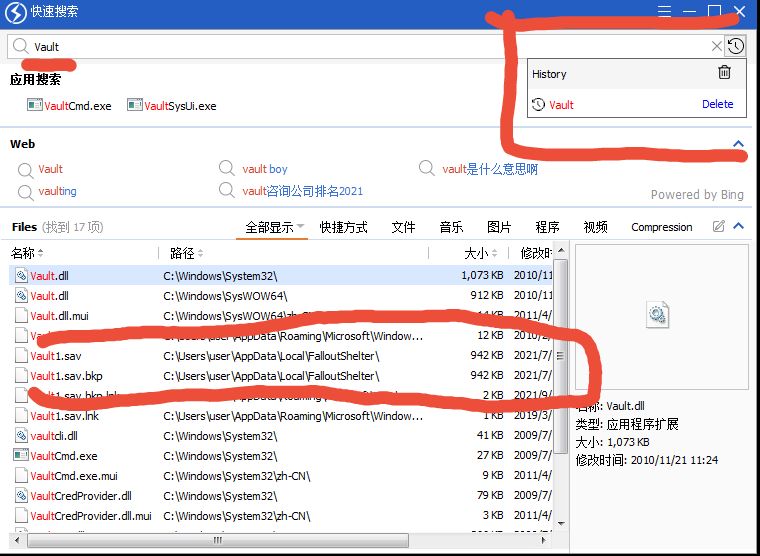Select Vault.dll.mui file
The width and height of the screenshot is (760, 556).
tap(281, 316)
